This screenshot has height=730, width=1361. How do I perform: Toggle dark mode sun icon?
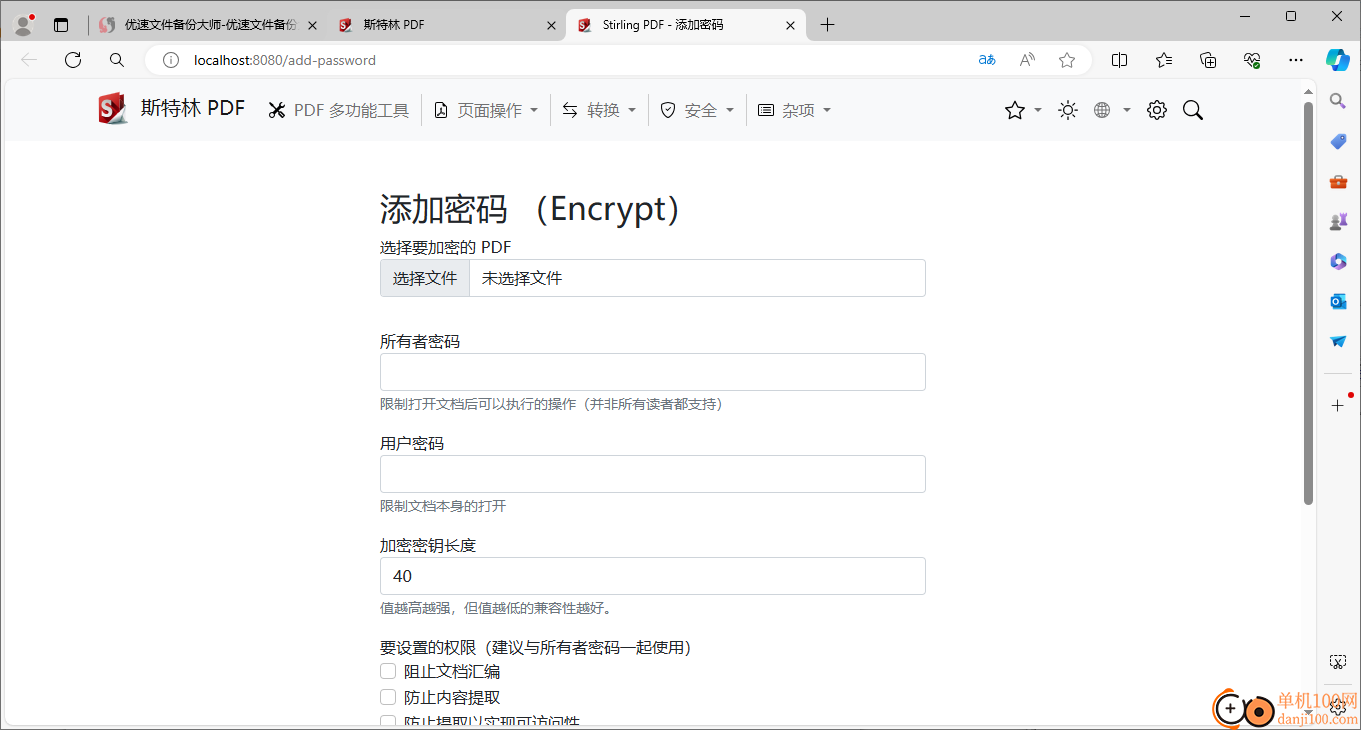1068,110
